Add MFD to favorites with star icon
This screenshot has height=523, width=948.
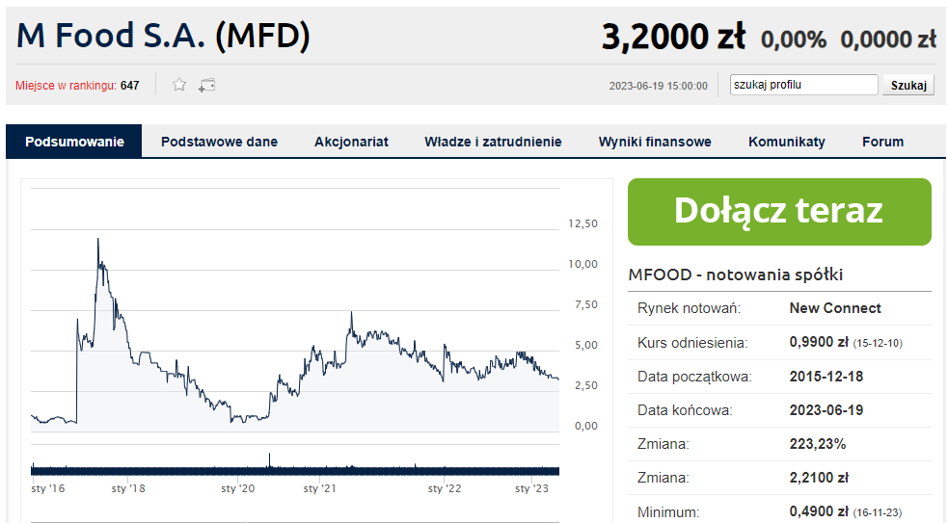pyautogui.click(x=179, y=85)
